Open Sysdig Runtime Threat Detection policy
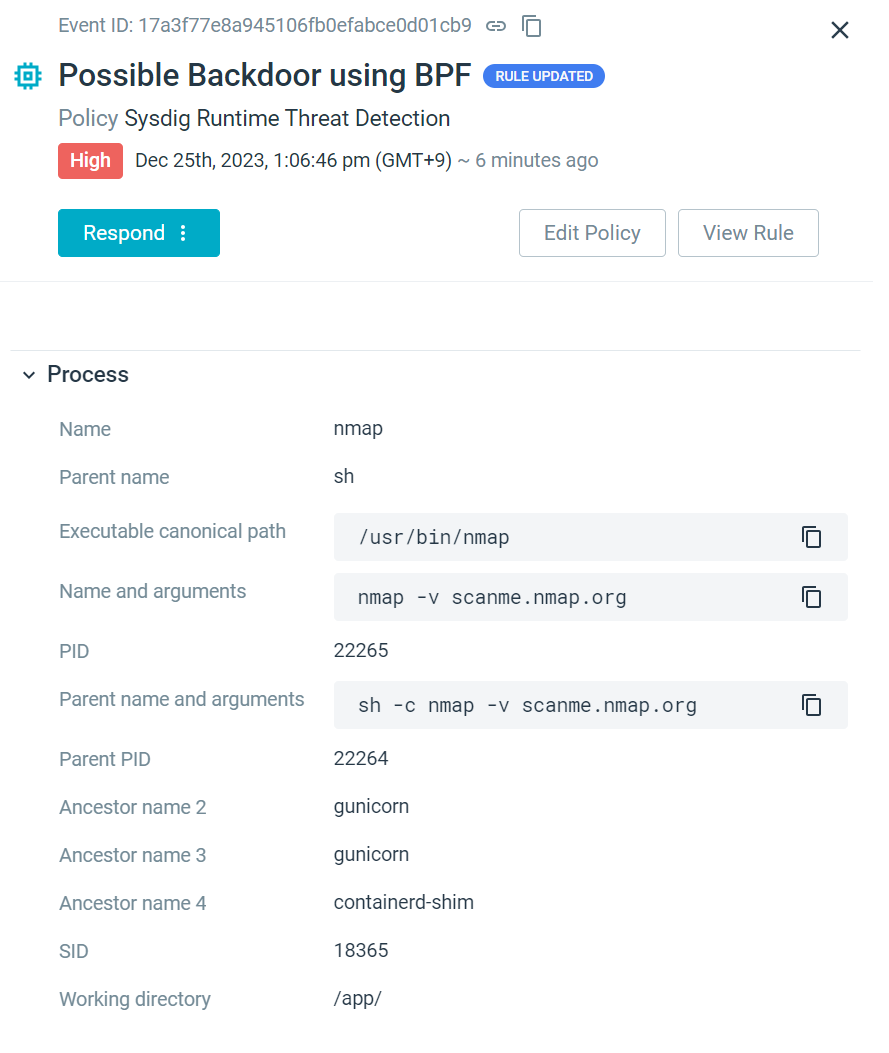The image size is (889, 1053). 287,118
